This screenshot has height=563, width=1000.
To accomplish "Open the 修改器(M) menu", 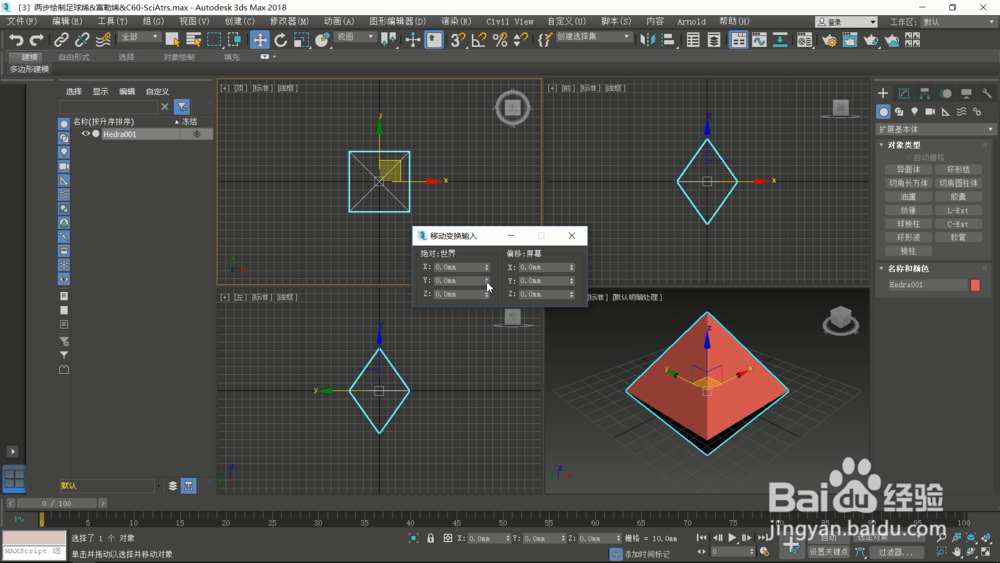I will 289,21.
